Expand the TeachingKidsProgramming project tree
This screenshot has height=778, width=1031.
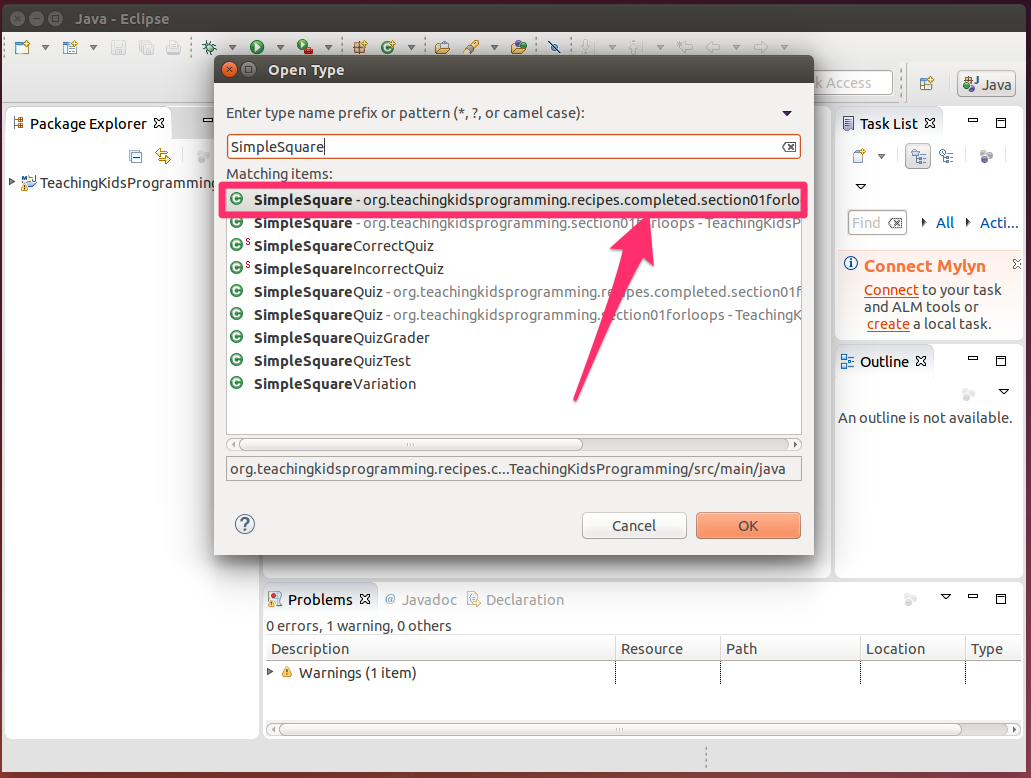[12, 182]
